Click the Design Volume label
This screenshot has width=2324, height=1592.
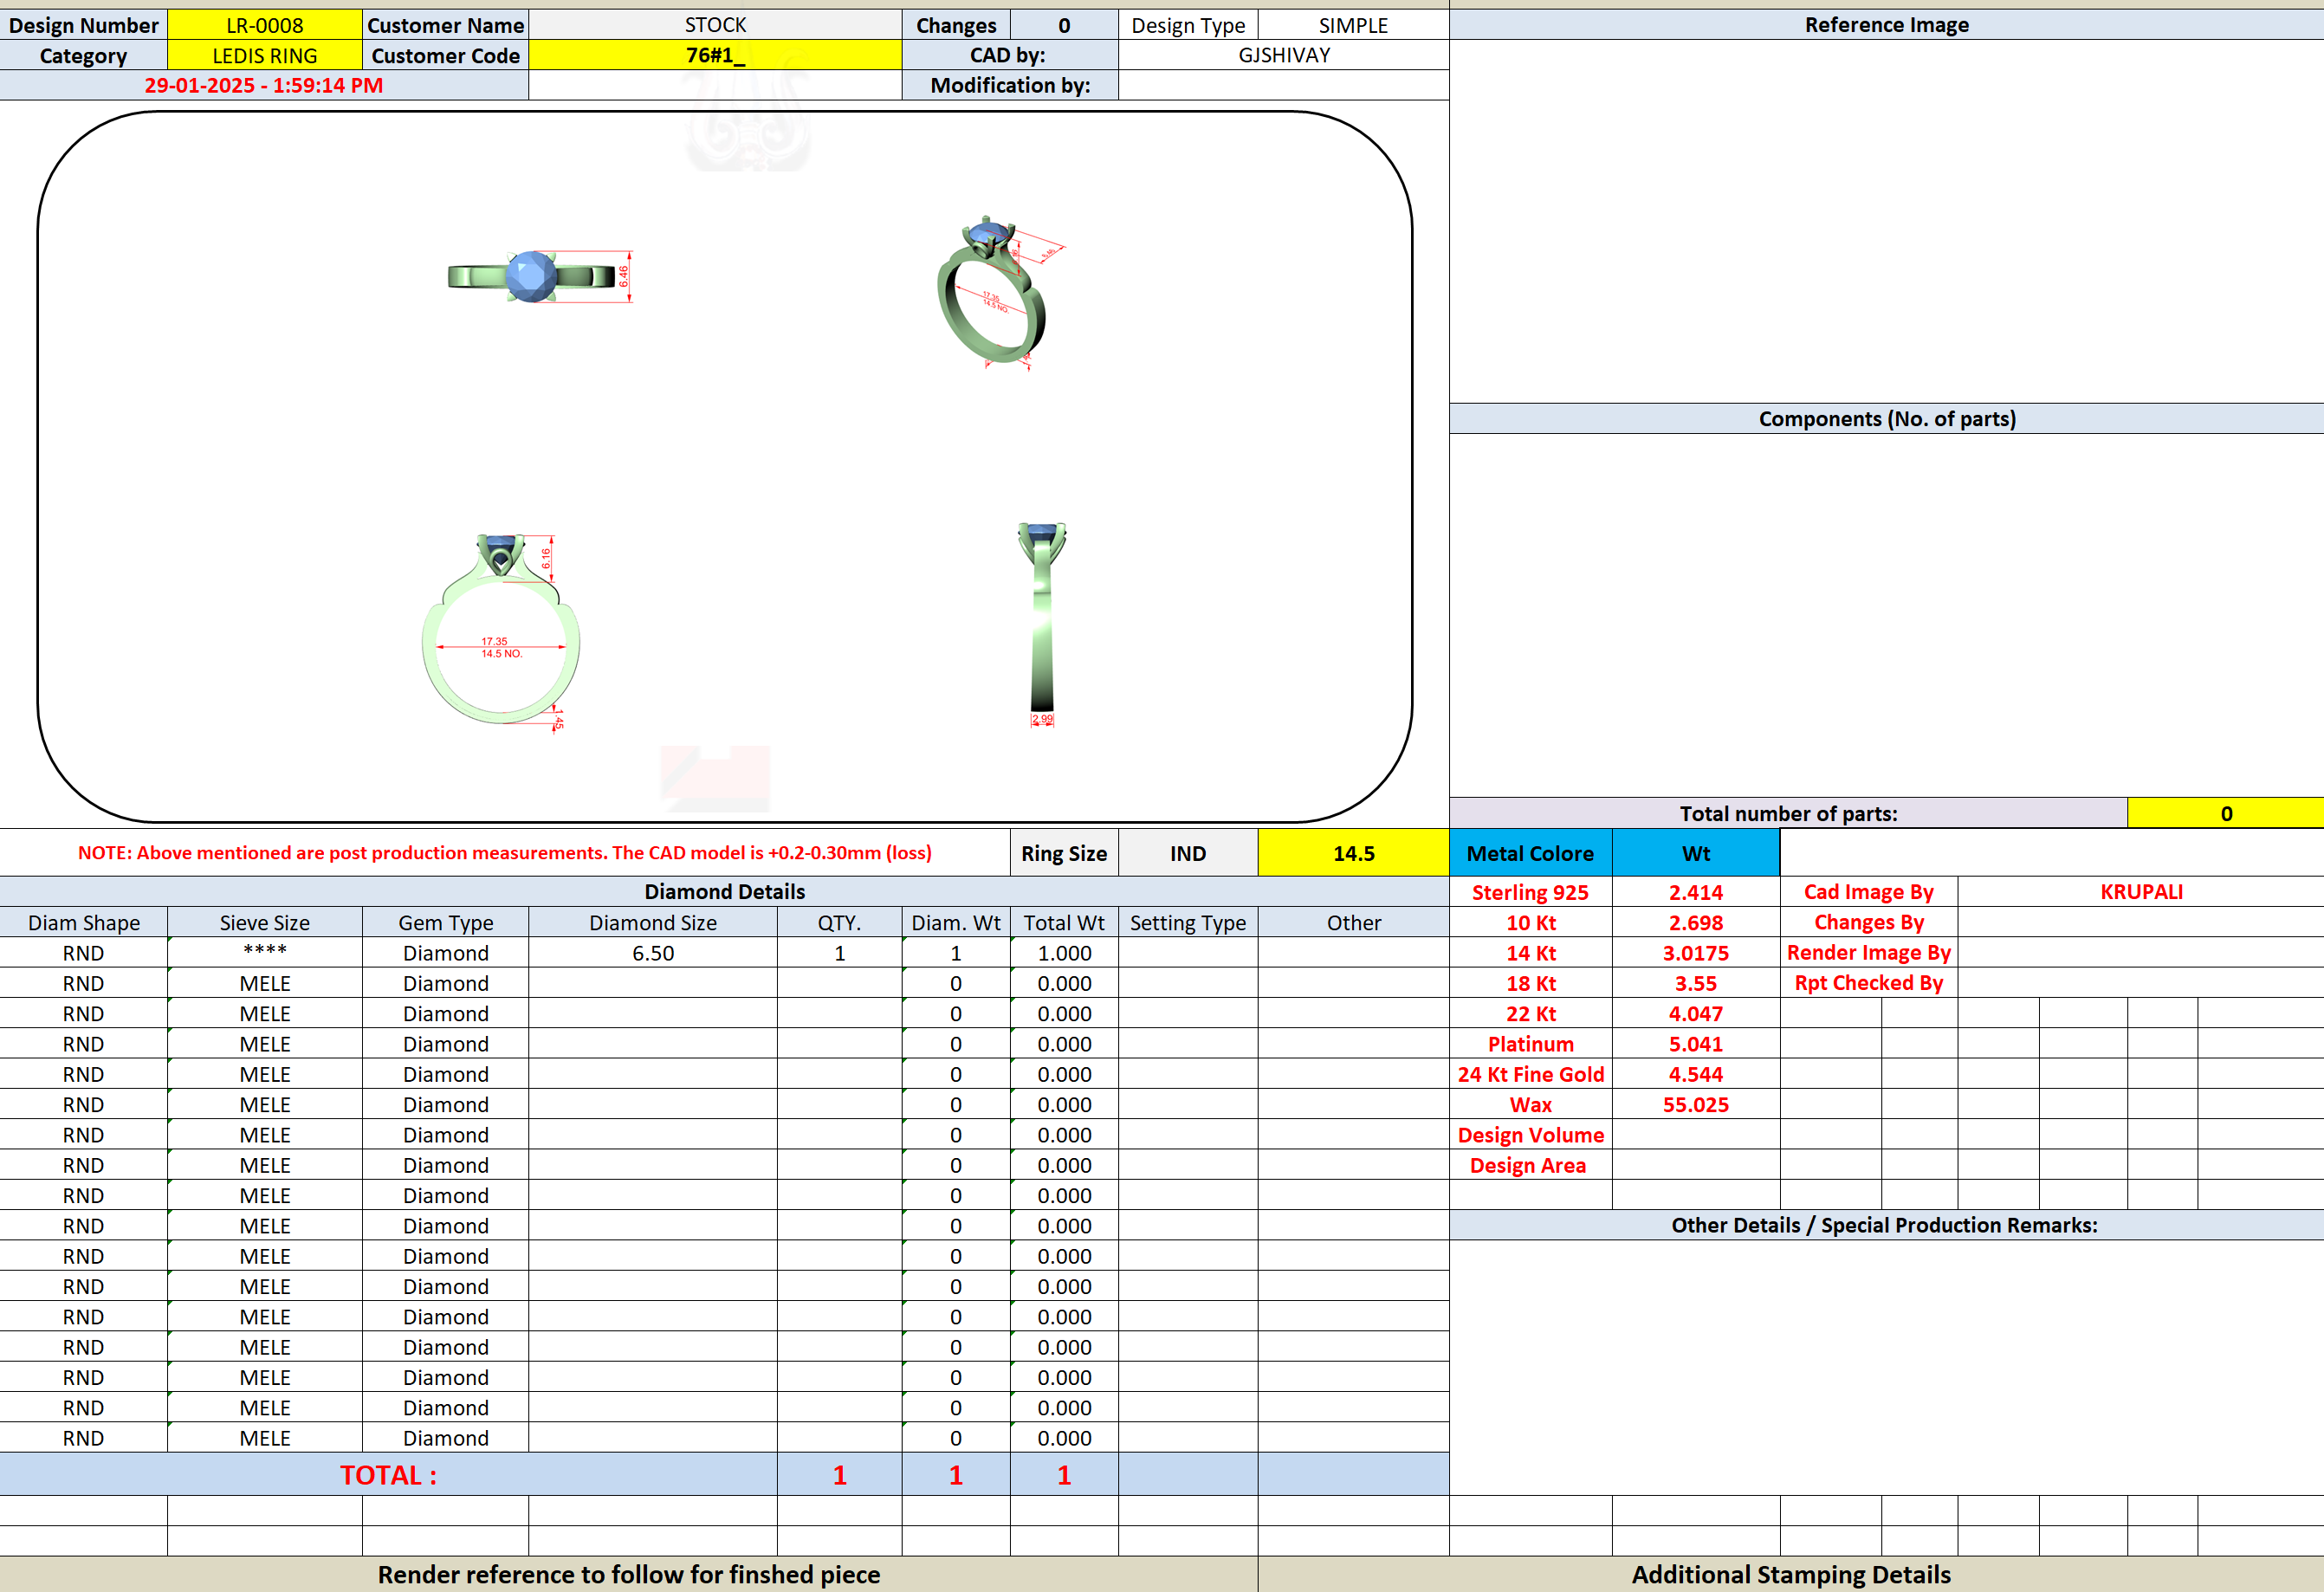[1530, 1135]
